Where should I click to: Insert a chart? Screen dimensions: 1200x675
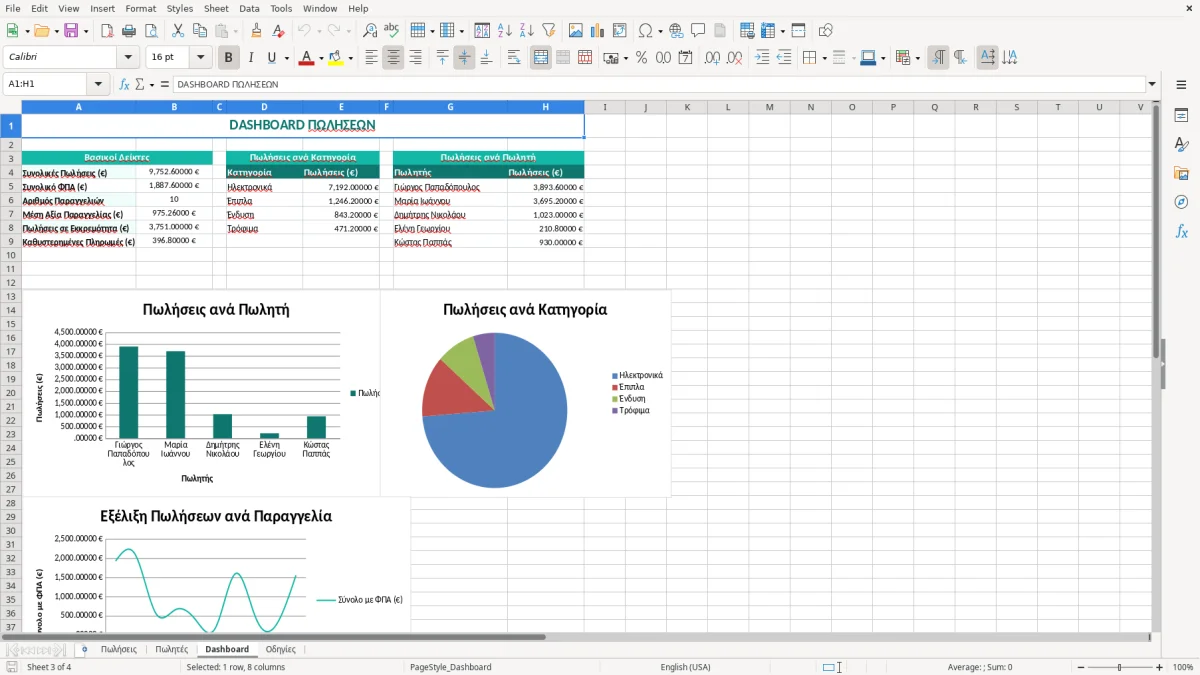[598, 31]
